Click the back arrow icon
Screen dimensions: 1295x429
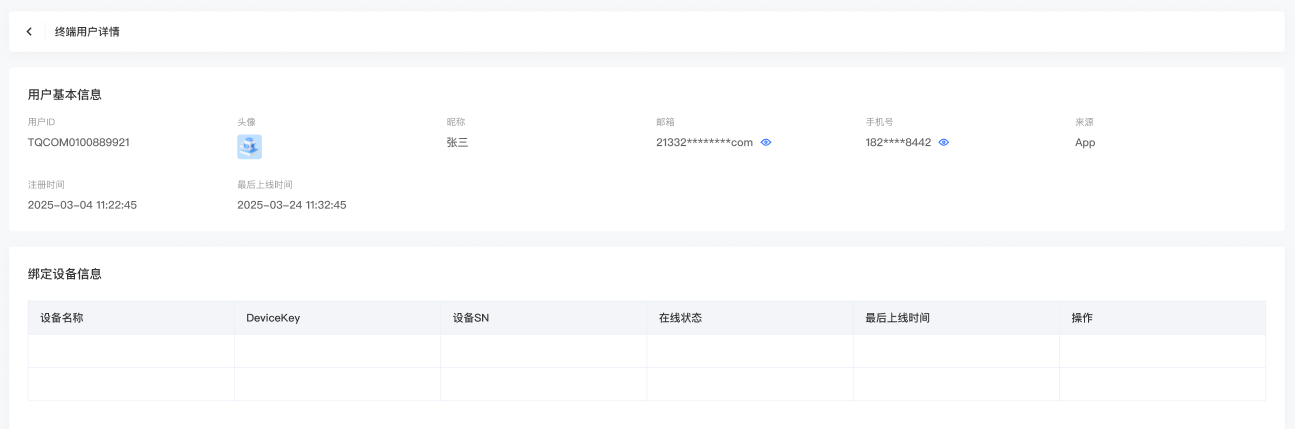[29, 32]
